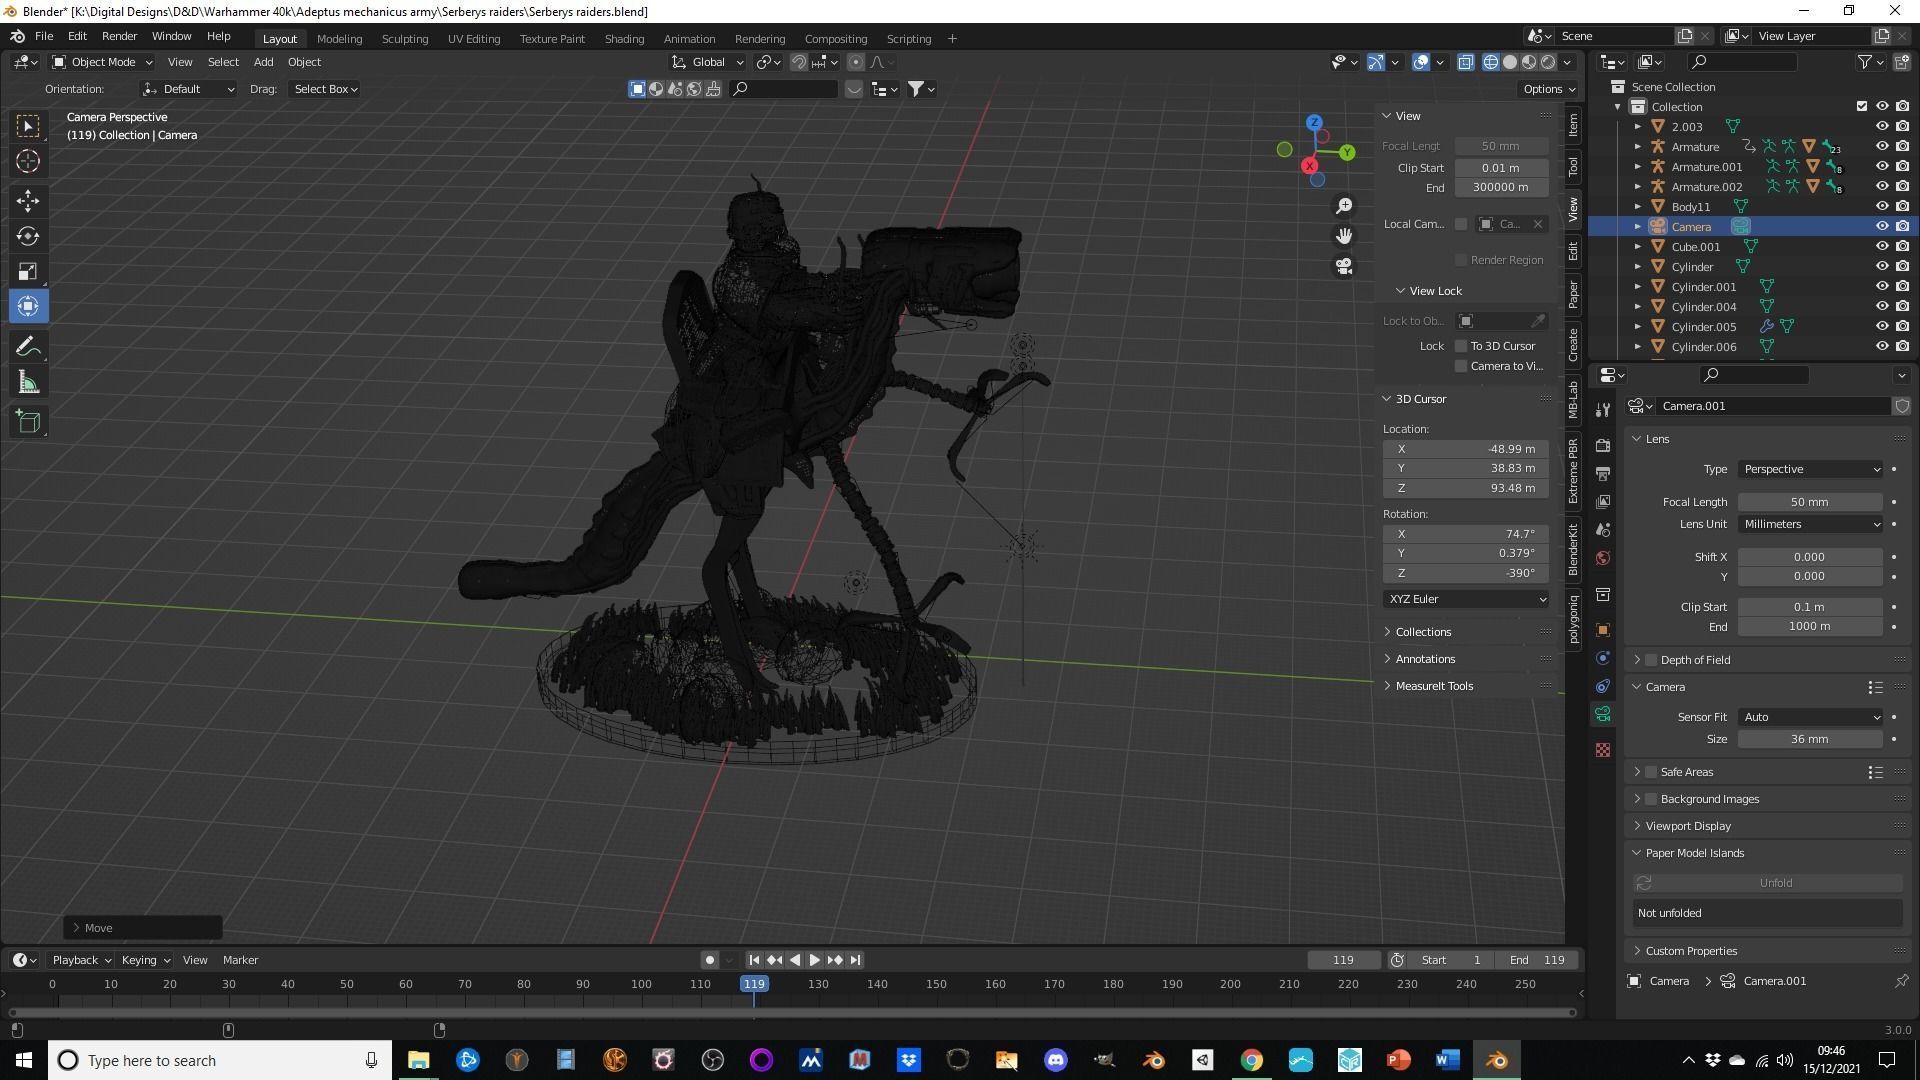
Task: Open the Texture properties tab
Action: [1603, 750]
